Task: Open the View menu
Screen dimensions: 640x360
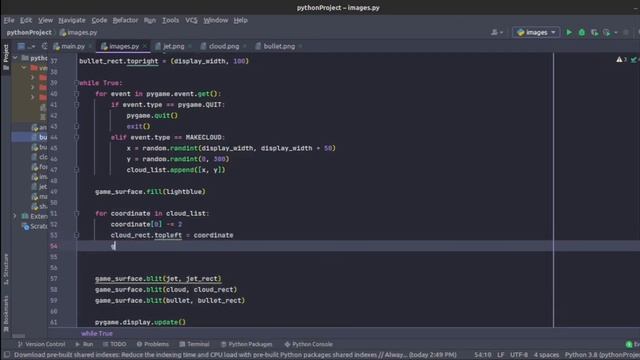Action: coord(45,20)
